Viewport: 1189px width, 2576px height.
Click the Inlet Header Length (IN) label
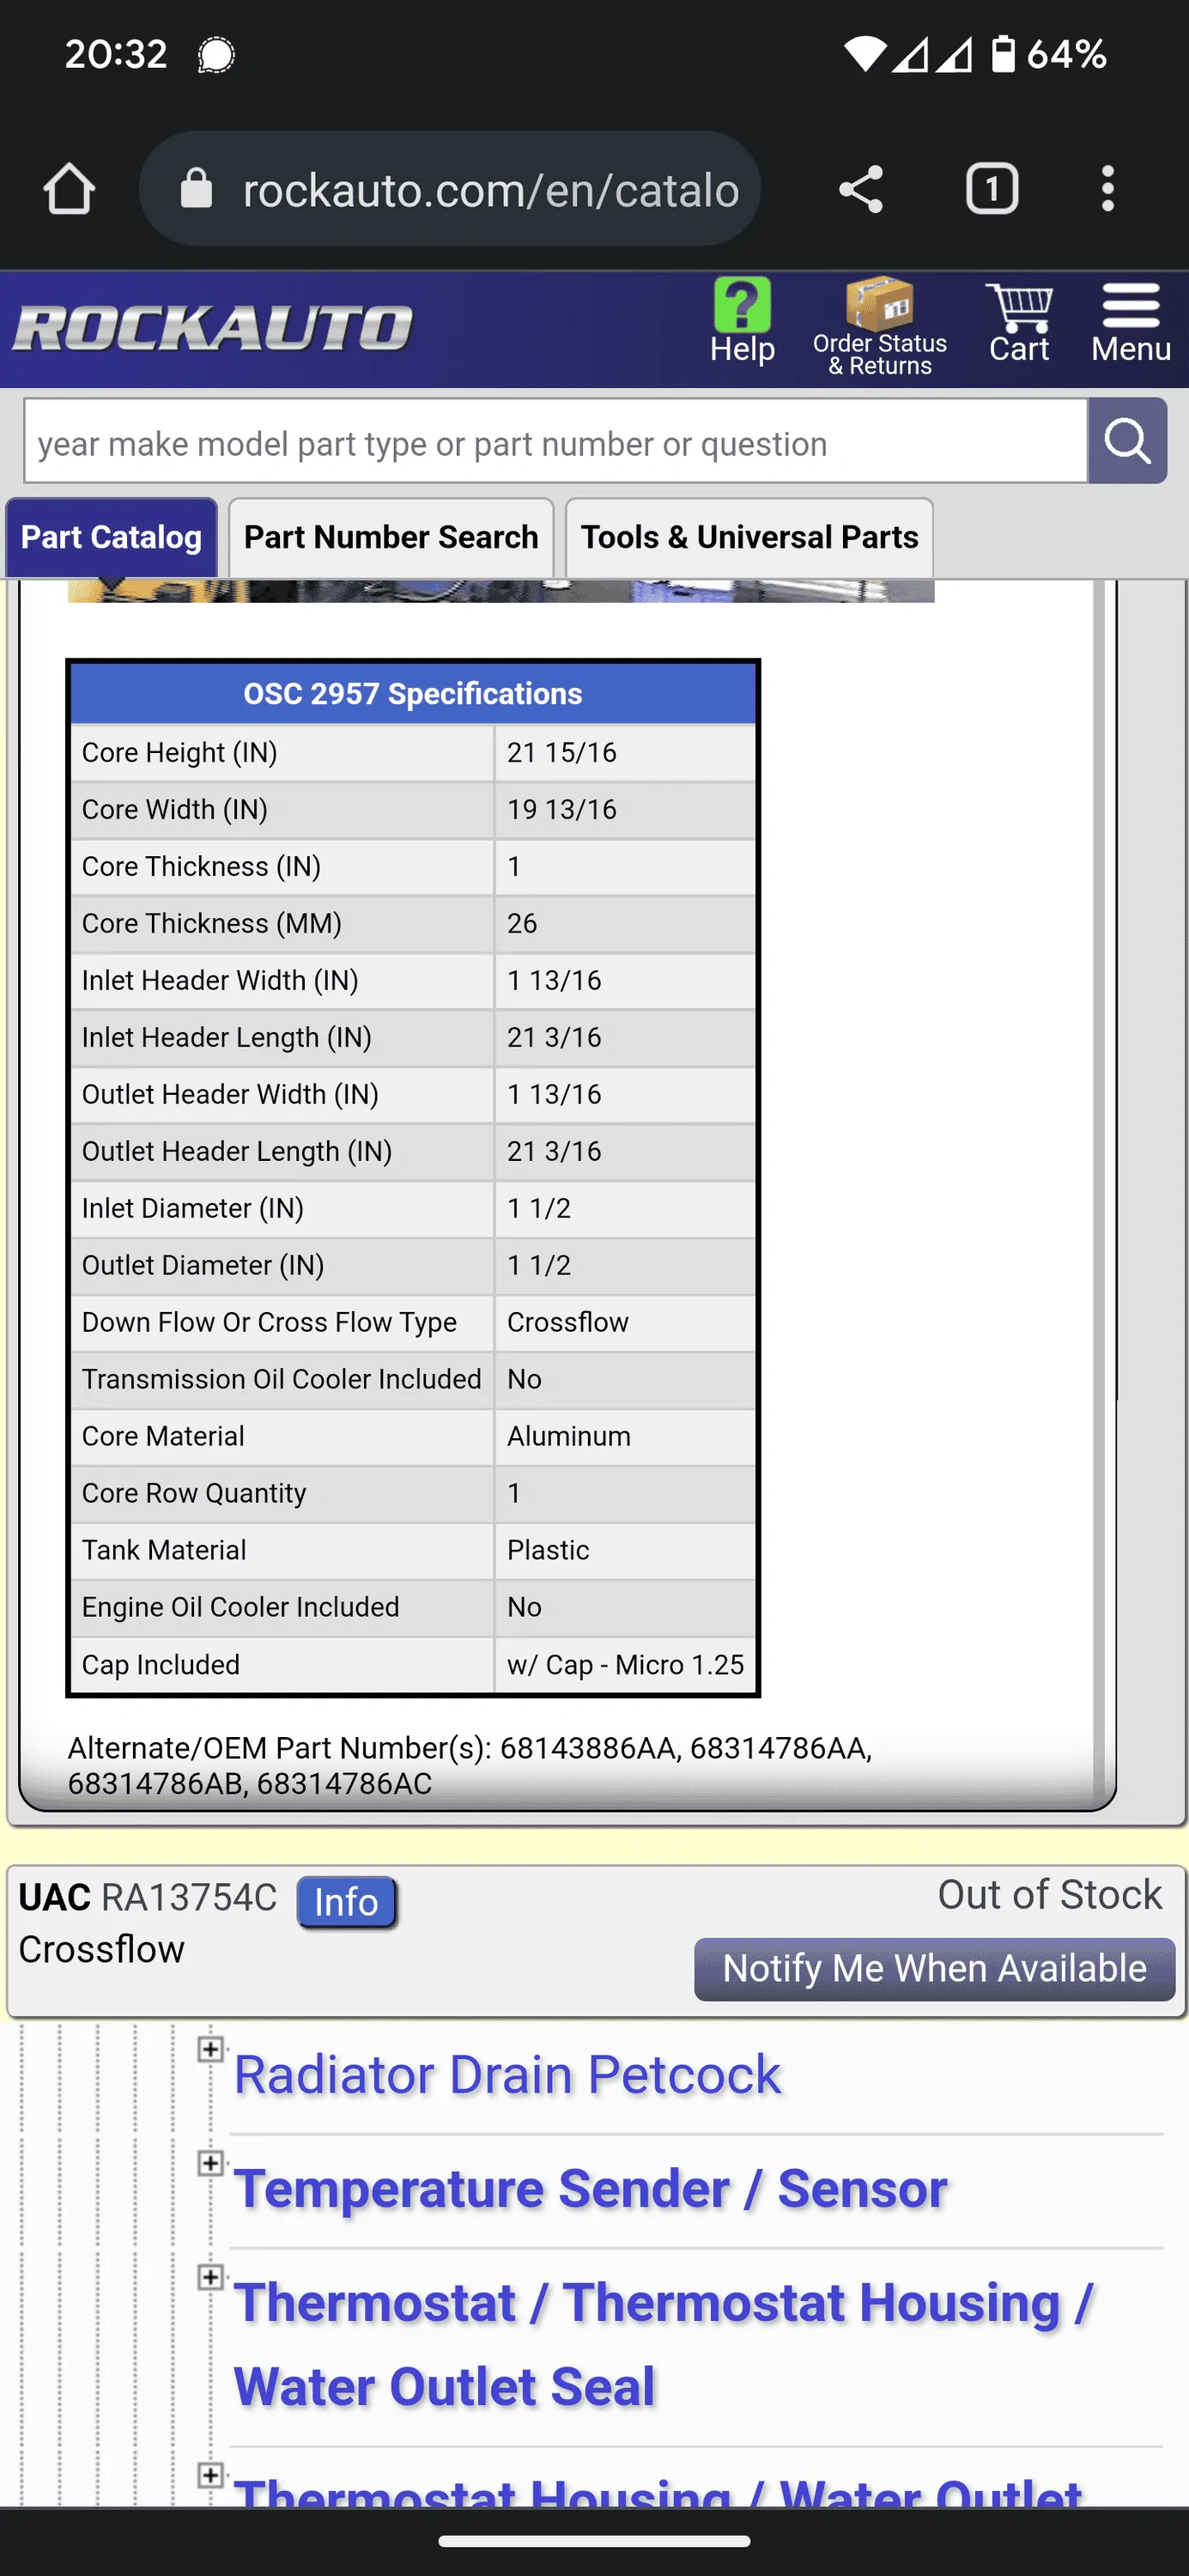pos(227,1037)
